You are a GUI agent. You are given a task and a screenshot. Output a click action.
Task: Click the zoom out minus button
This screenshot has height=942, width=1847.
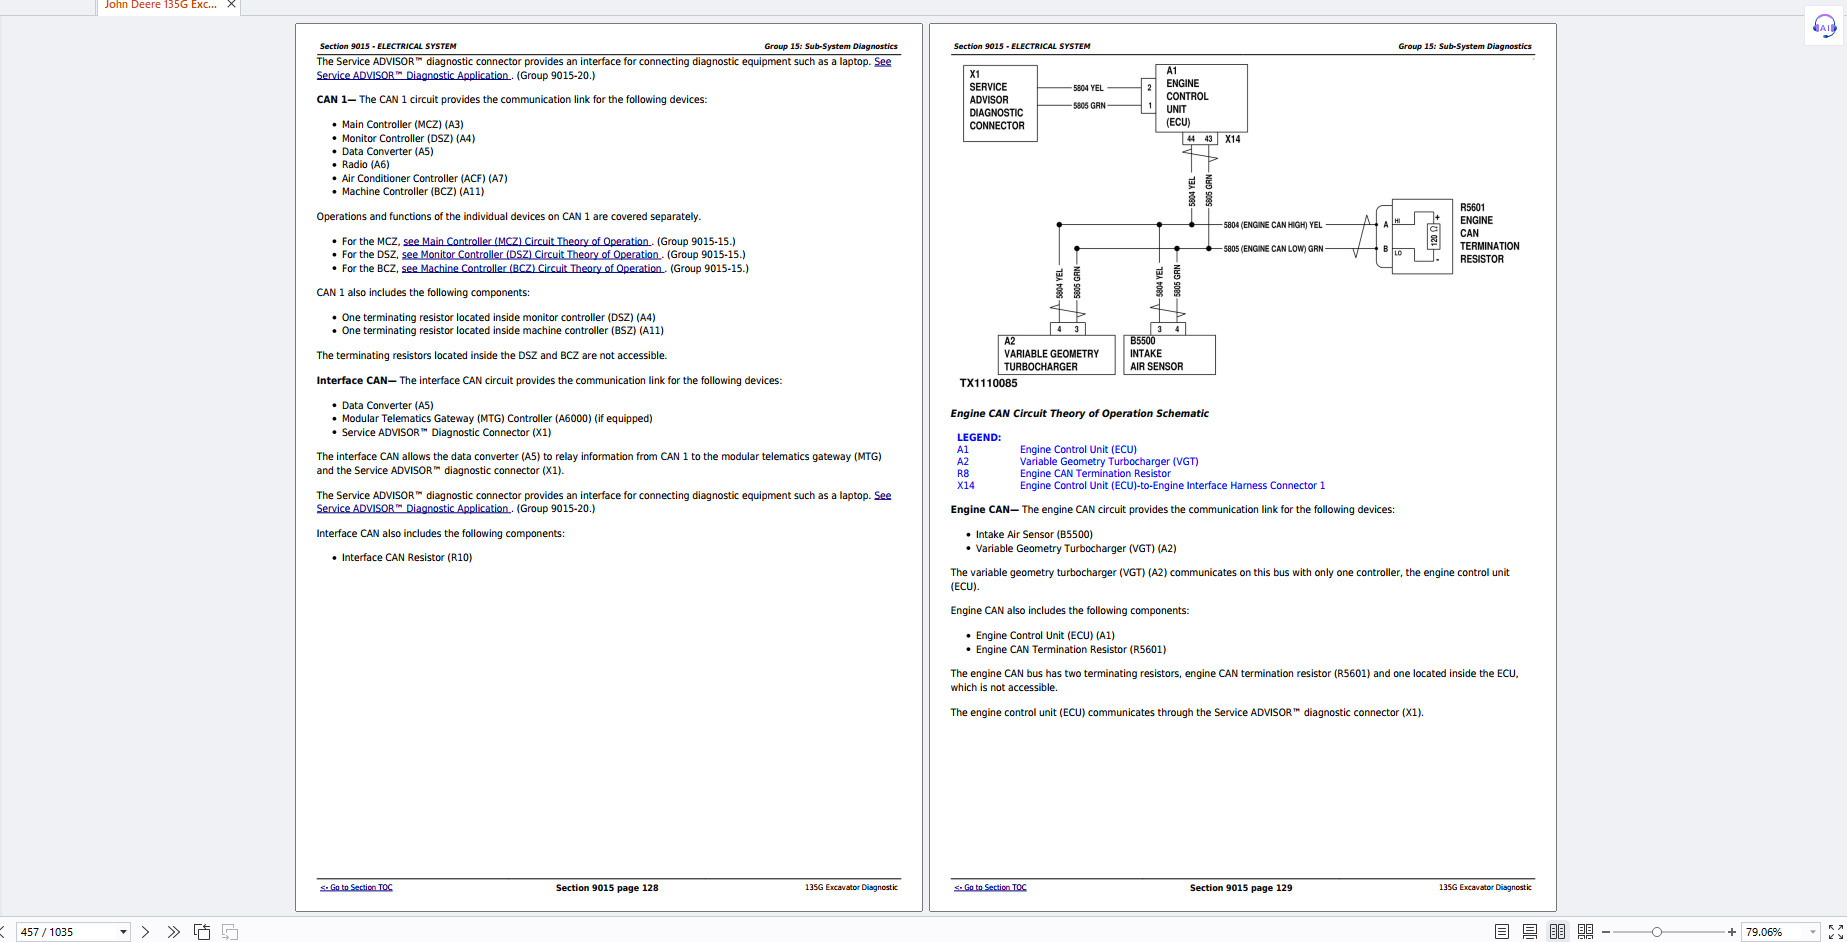(x=1606, y=932)
